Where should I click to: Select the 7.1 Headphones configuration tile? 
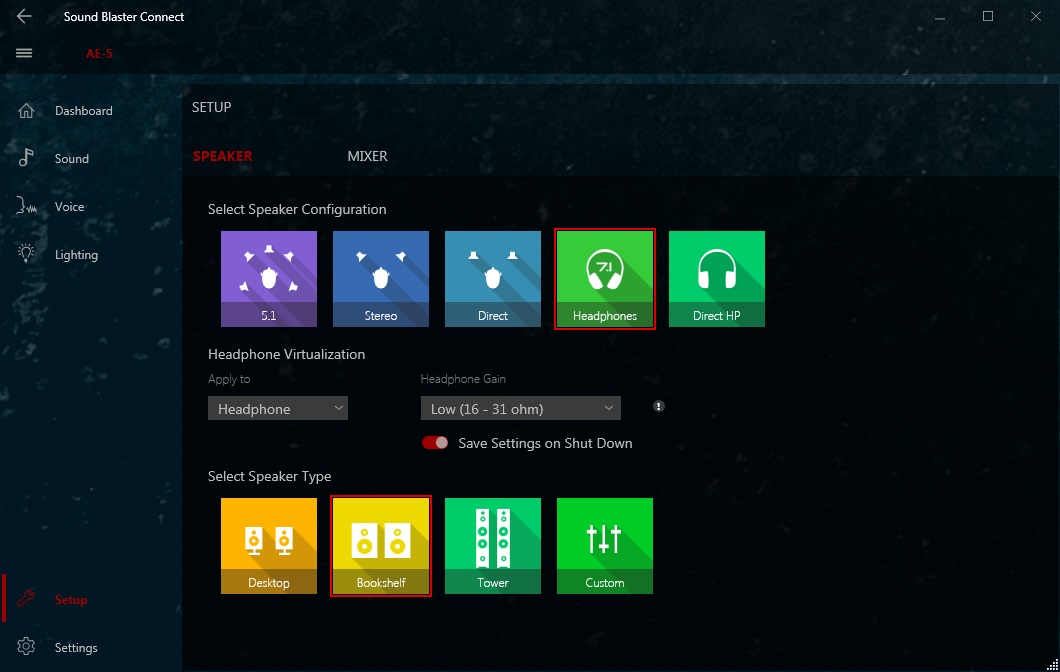tap(604, 279)
